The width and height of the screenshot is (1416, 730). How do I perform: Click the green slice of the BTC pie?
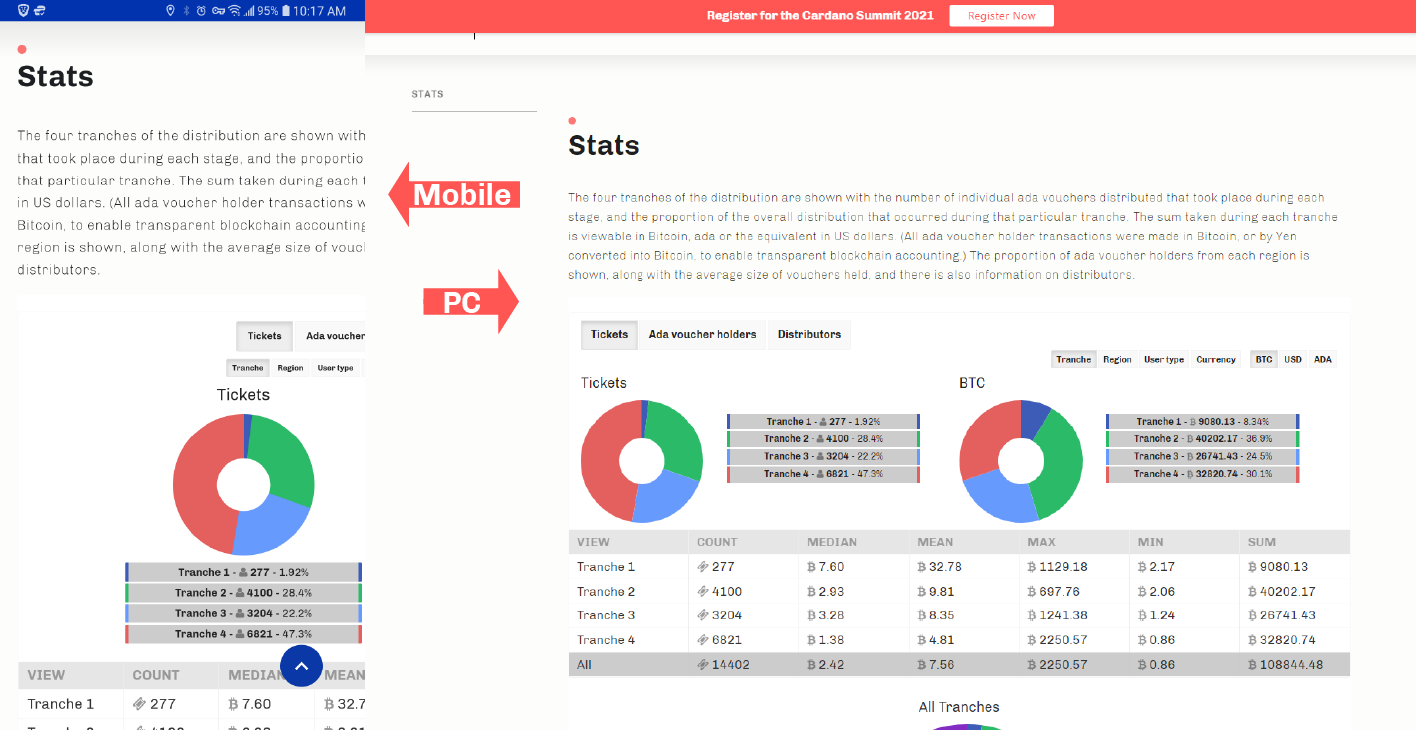(1063, 462)
